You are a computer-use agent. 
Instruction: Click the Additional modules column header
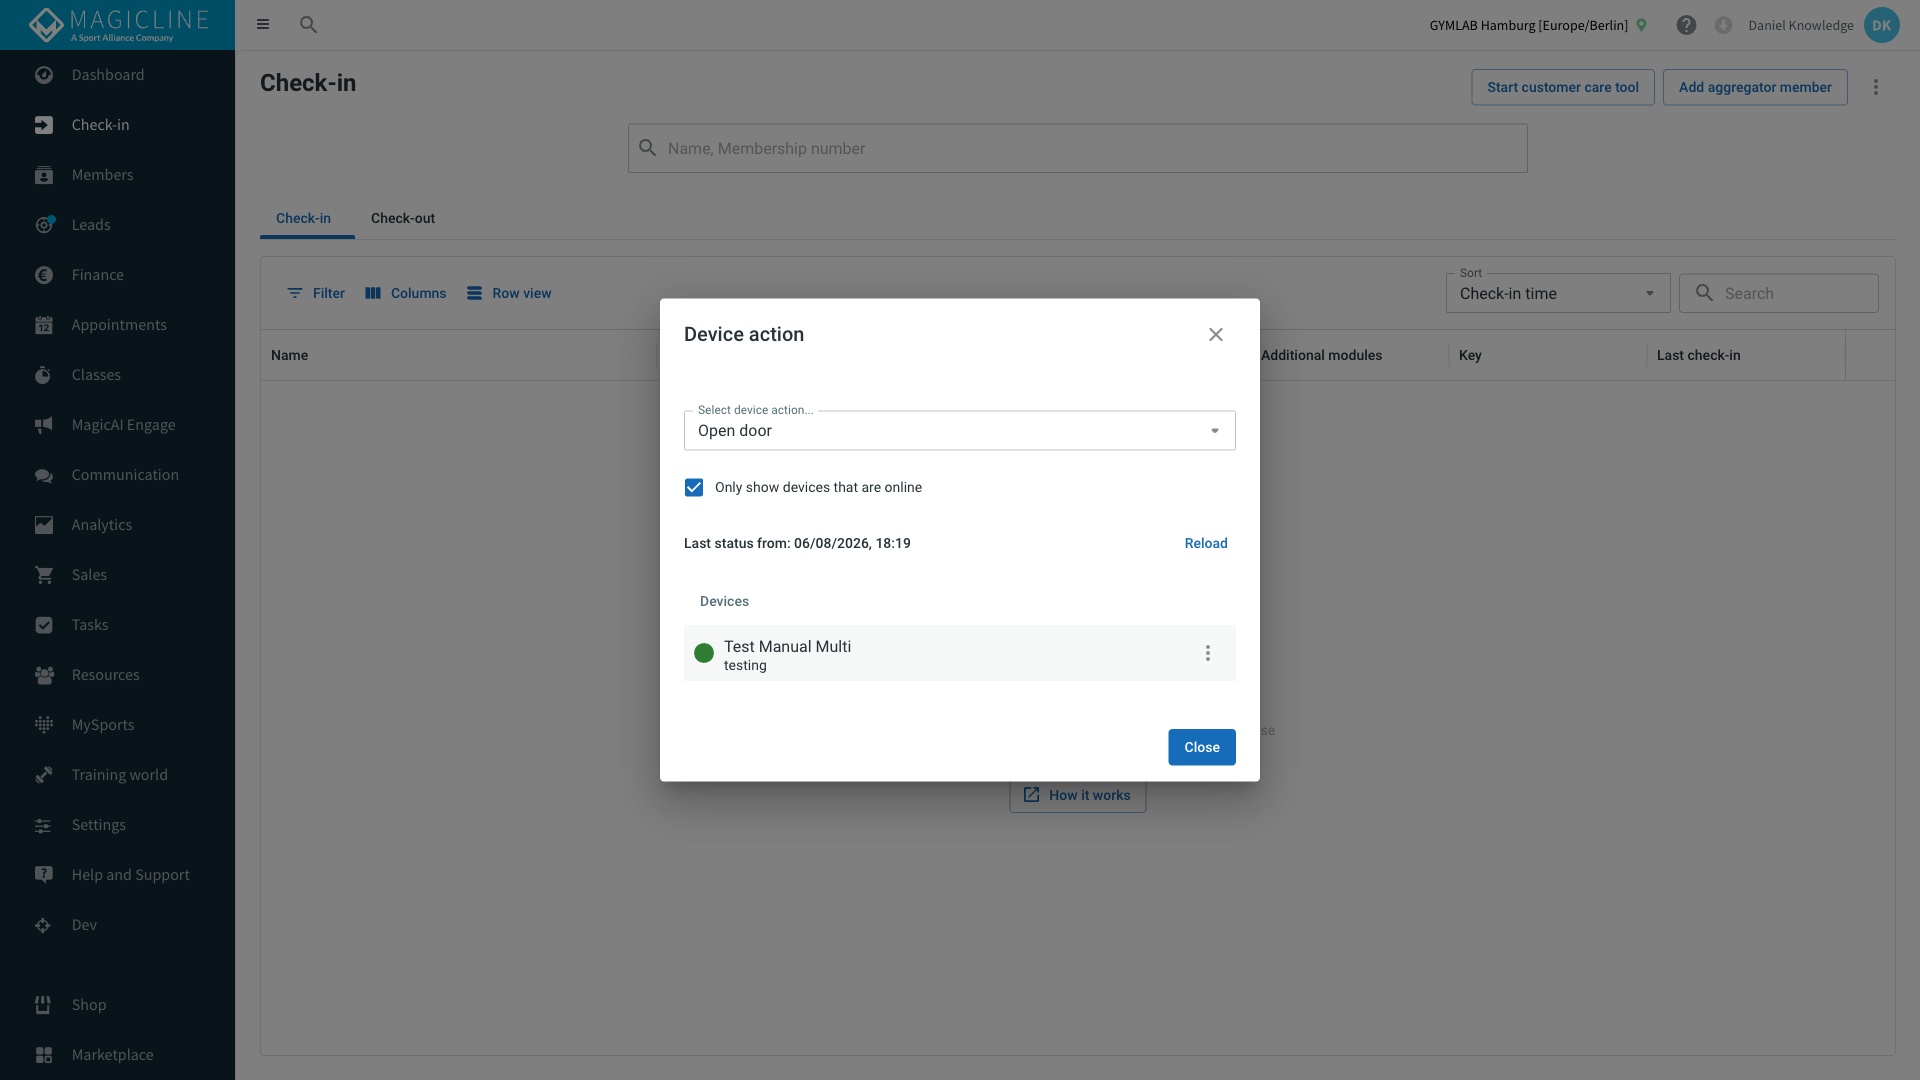click(x=1322, y=355)
